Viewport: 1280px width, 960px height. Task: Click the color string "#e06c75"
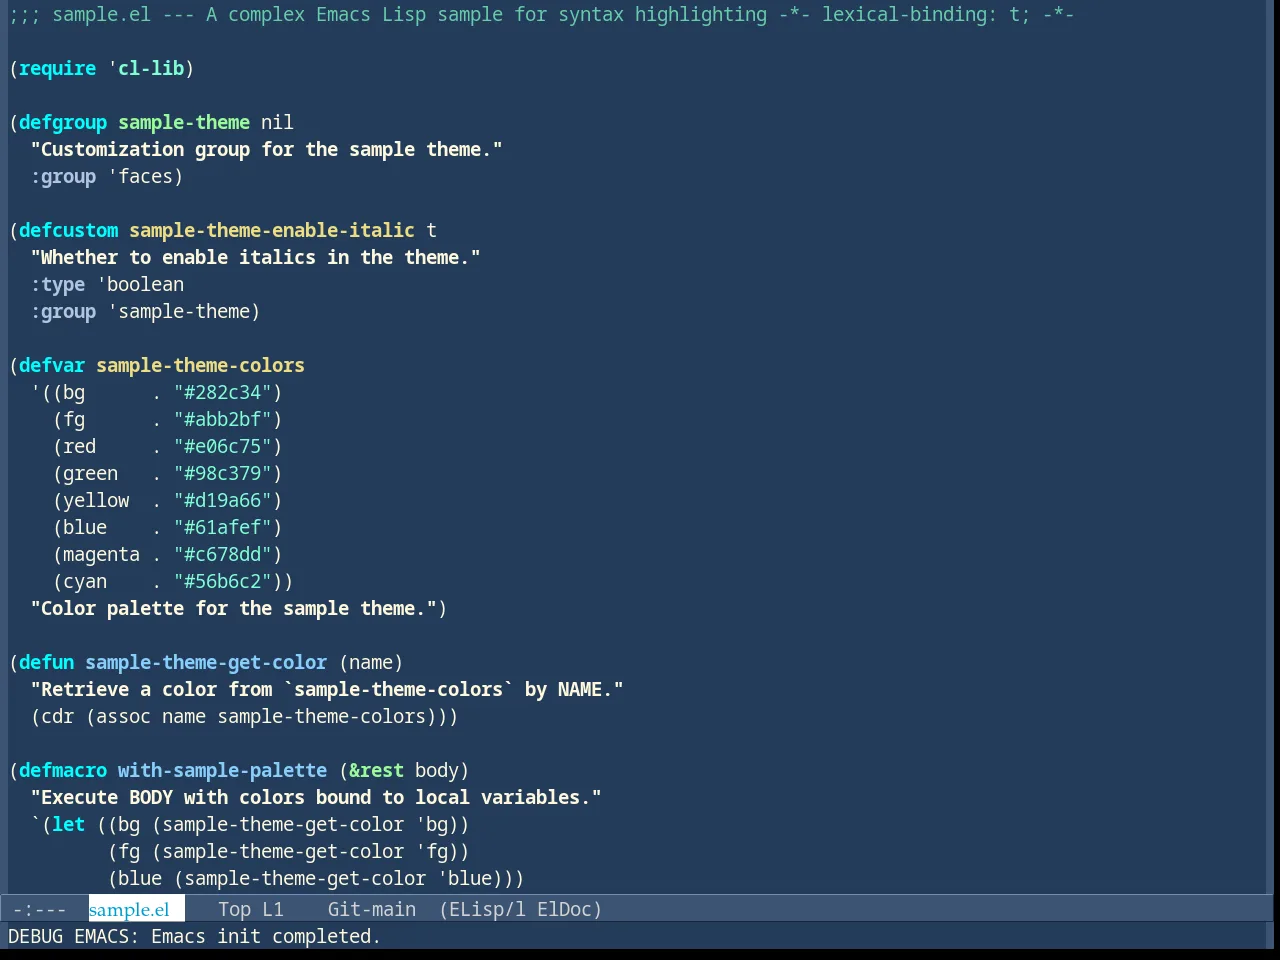pos(223,446)
